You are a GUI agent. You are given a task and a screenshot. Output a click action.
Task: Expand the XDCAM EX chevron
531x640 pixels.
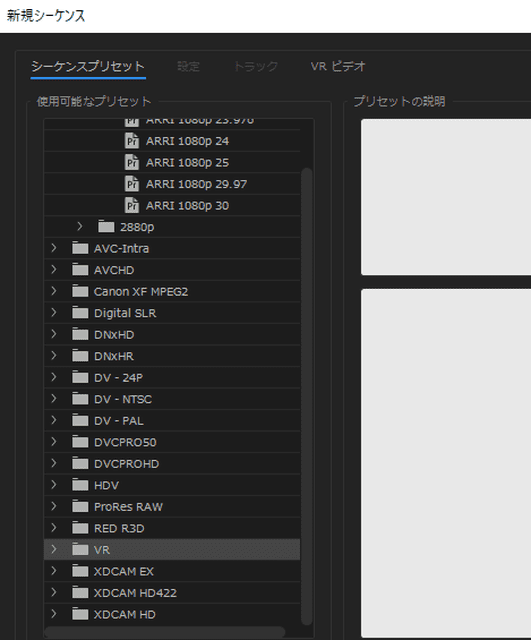pos(54,571)
